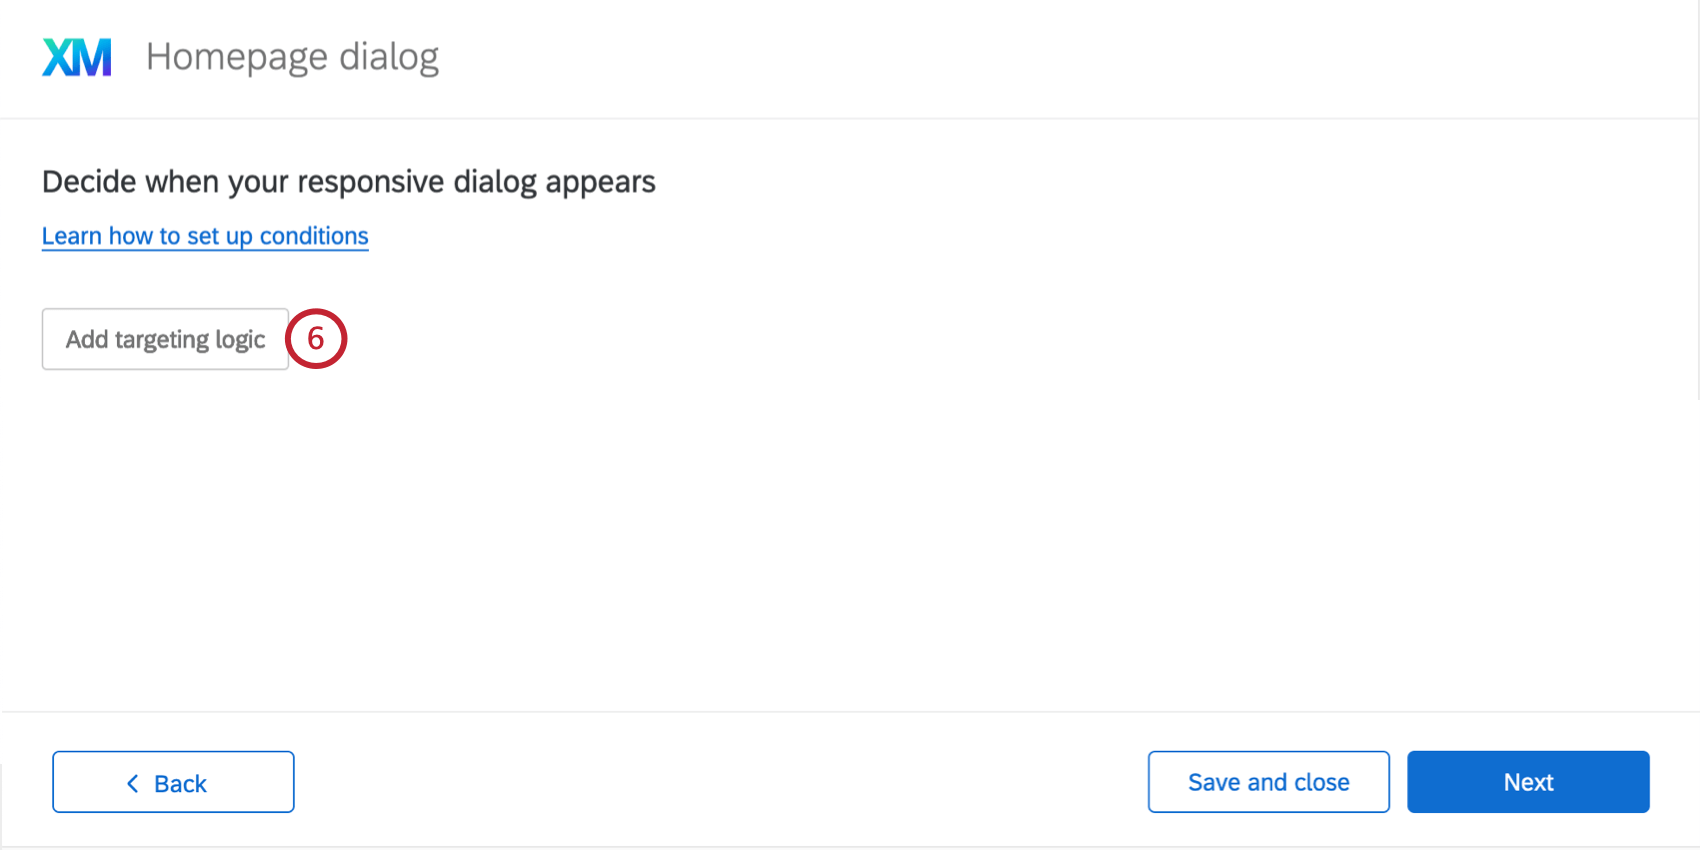
Task: Click the left-pointing Back arrow icon
Action: [x=133, y=783]
